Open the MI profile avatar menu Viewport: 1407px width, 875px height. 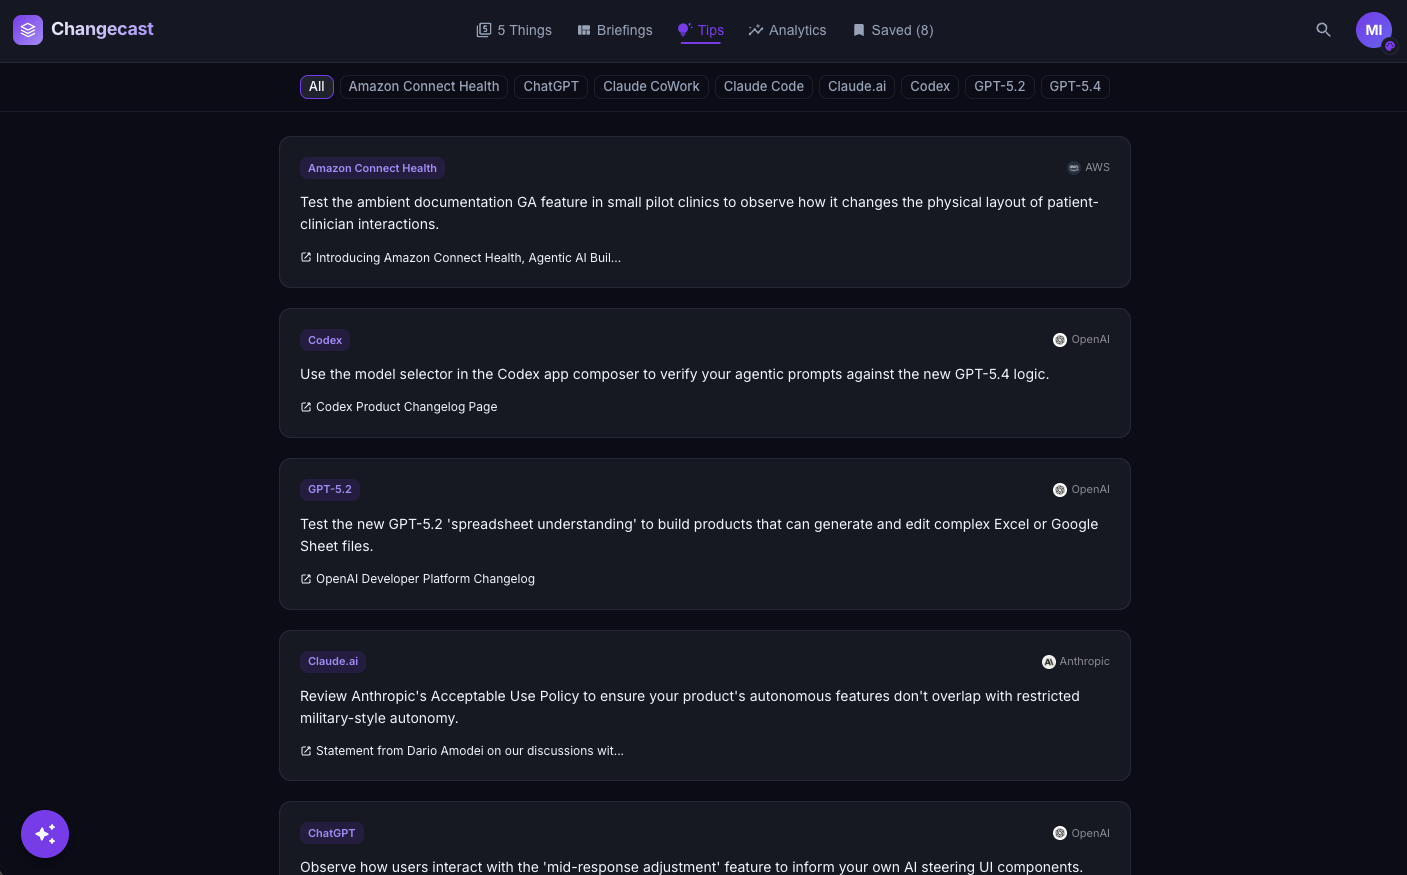(1374, 30)
